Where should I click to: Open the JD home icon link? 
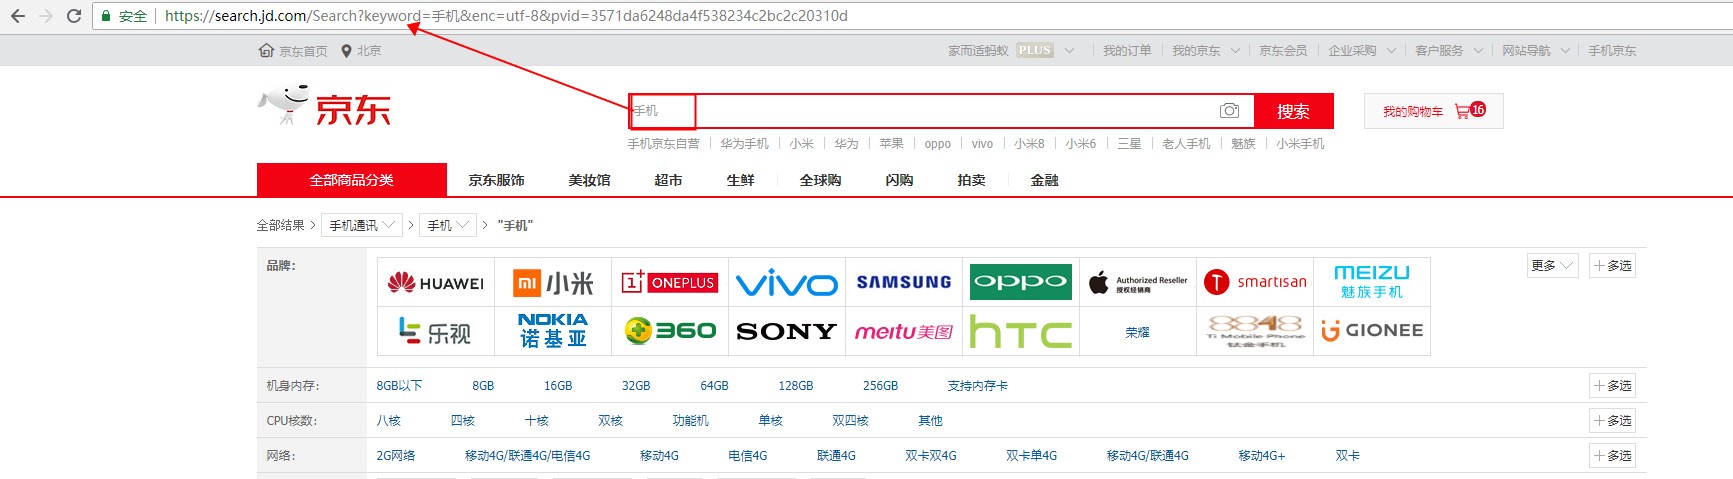(x=266, y=50)
